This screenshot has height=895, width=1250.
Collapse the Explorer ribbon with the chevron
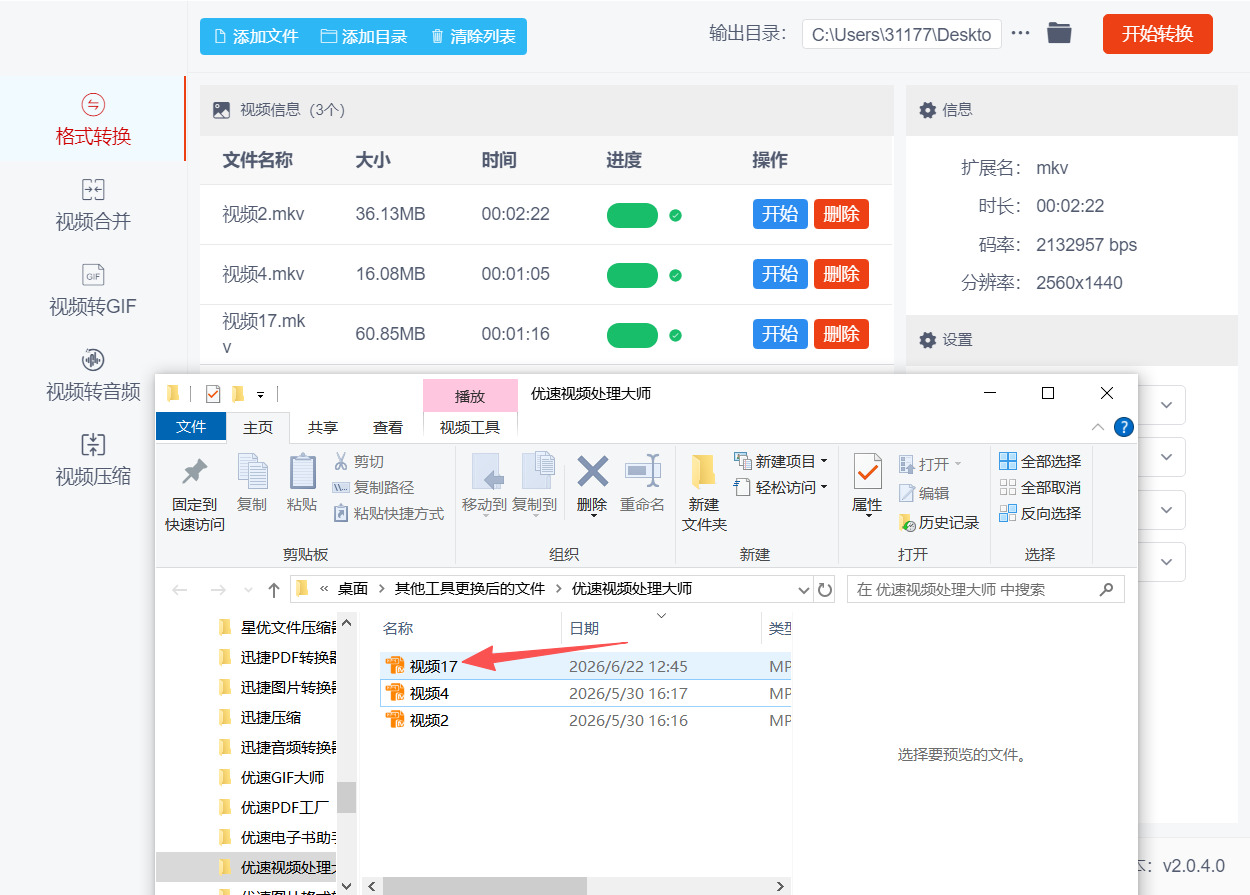[x=1098, y=427]
